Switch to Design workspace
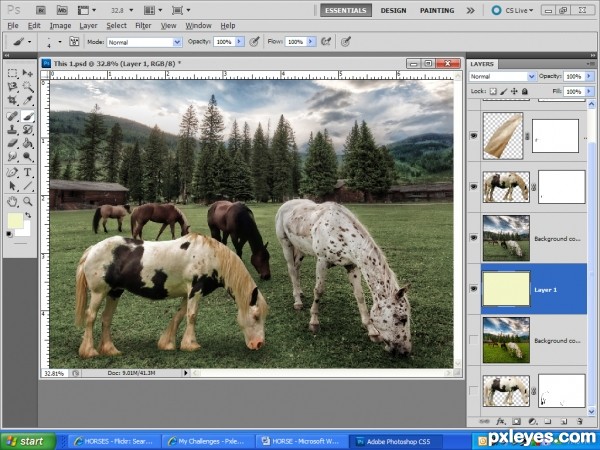 pyautogui.click(x=393, y=10)
